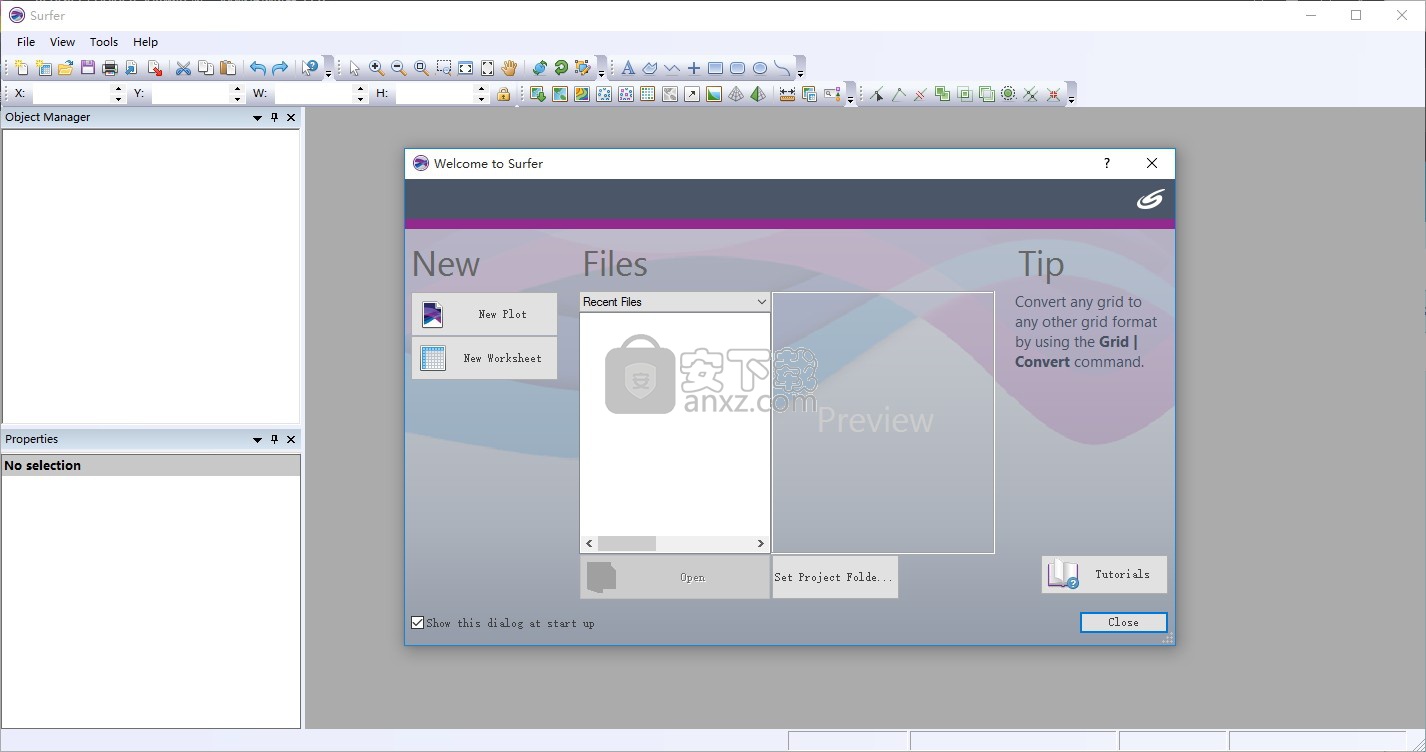Click the New 3D Surface green pyramid icon
The width and height of the screenshot is (1426, 752).
coord(758,94)
